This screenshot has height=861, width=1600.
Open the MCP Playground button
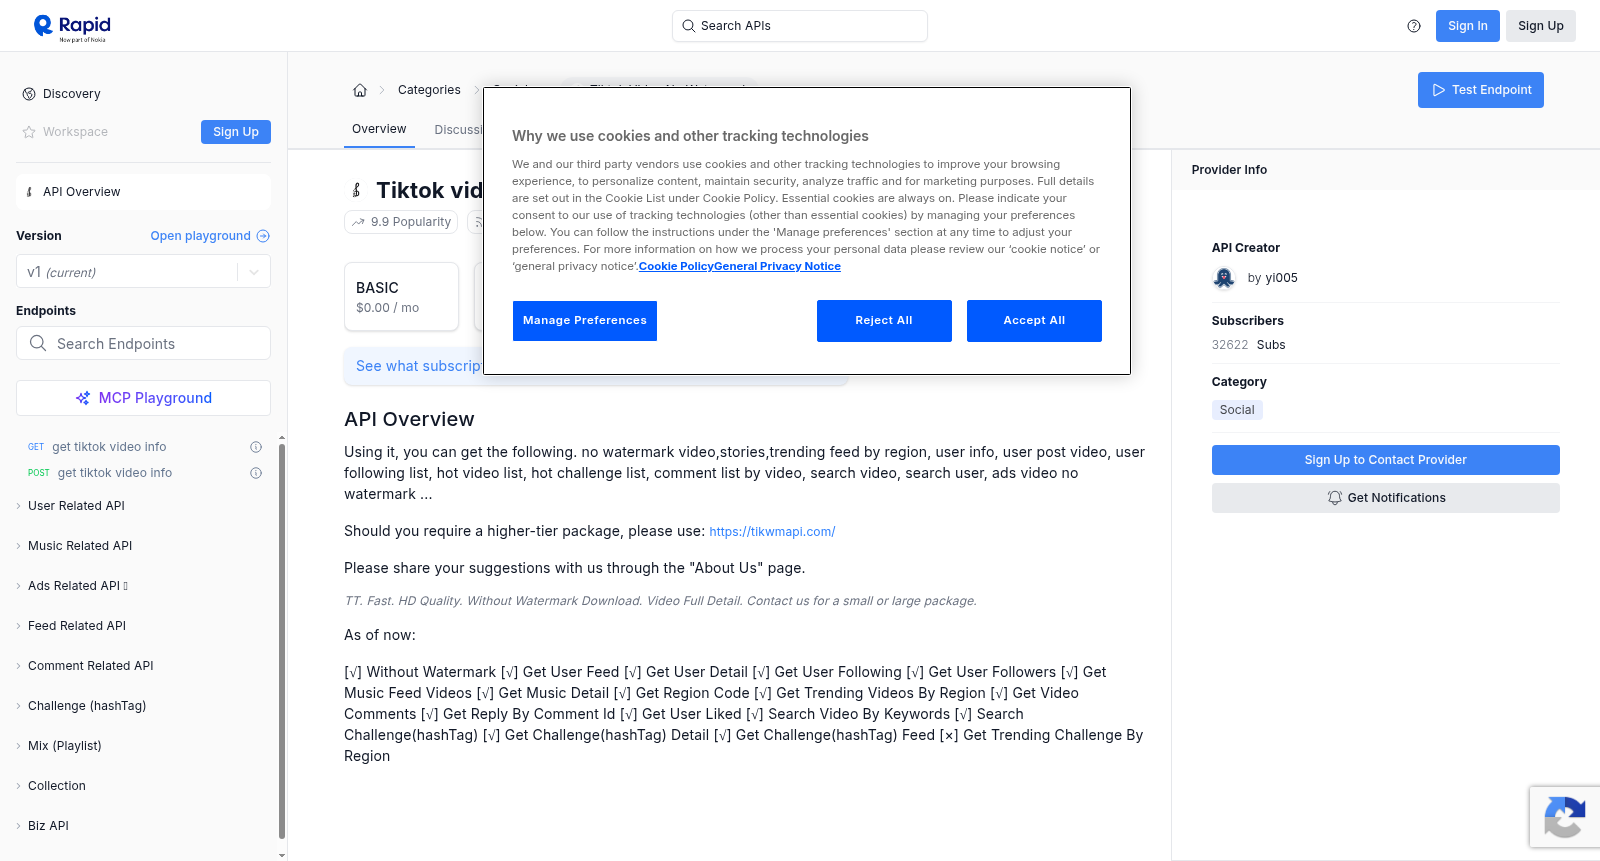click(143, 398)
